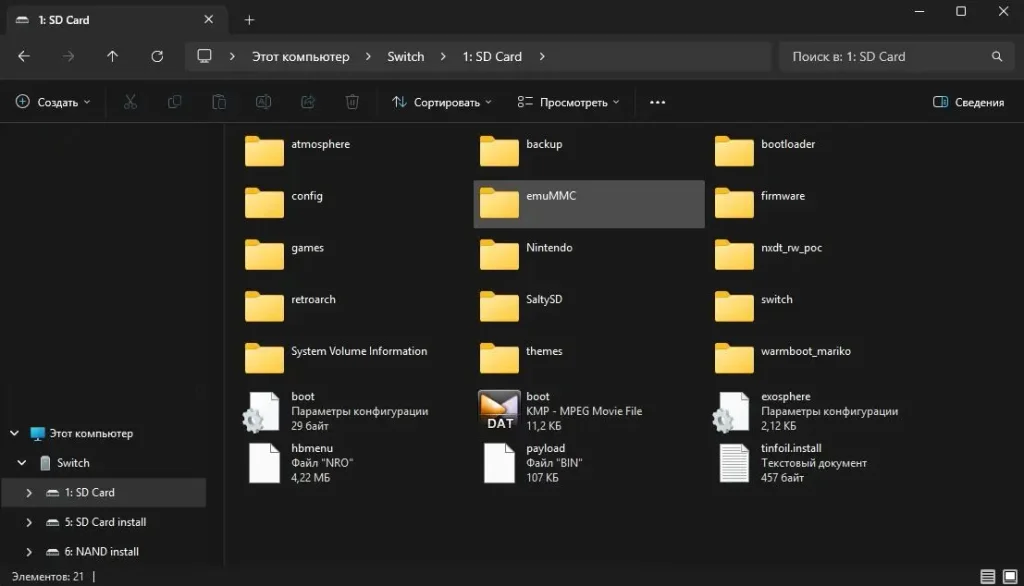Click the rename icon in toolbar

263,102
